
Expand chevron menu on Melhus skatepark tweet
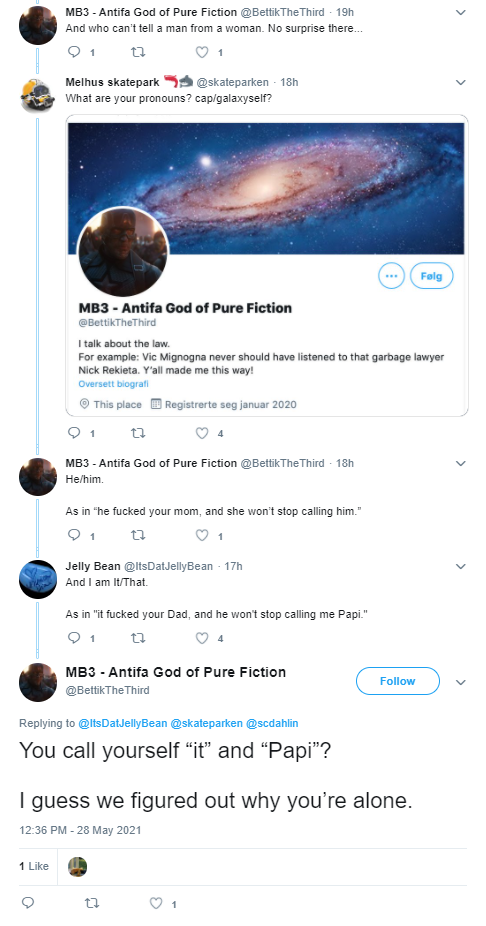pyautogui.click(x=461, y=82)
